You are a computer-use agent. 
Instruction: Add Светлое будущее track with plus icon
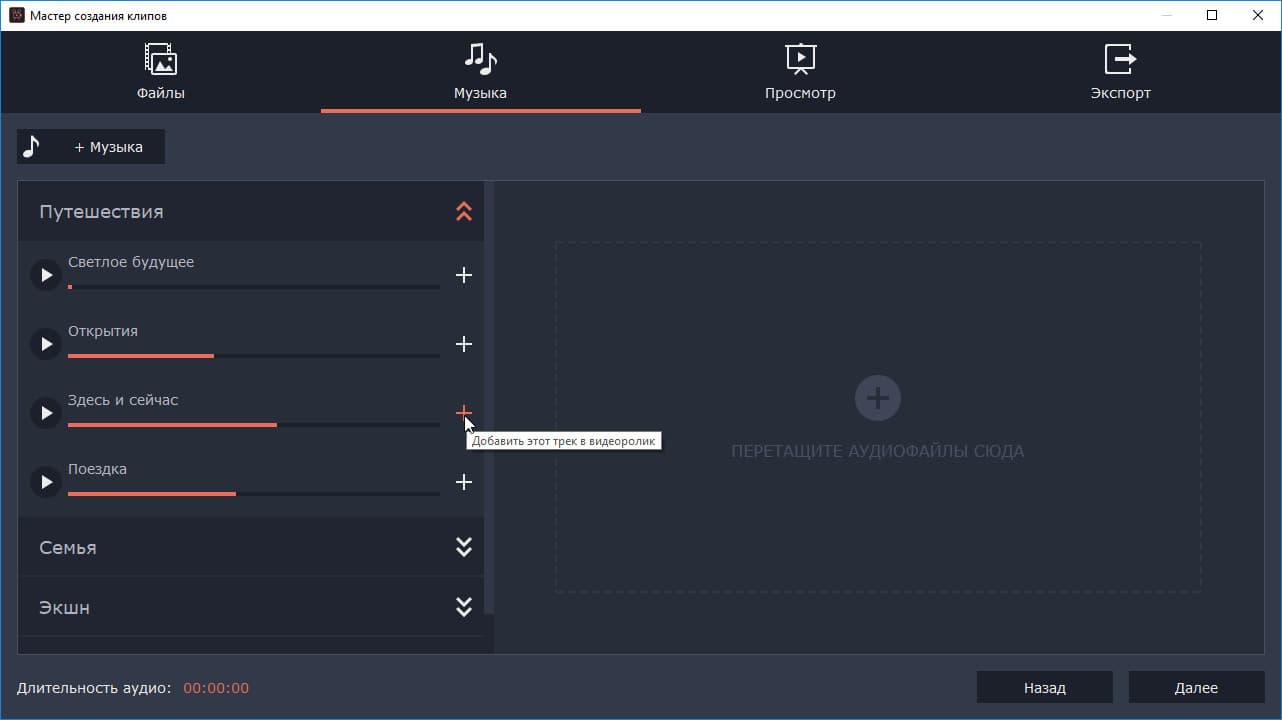click(x=464, y=275)
